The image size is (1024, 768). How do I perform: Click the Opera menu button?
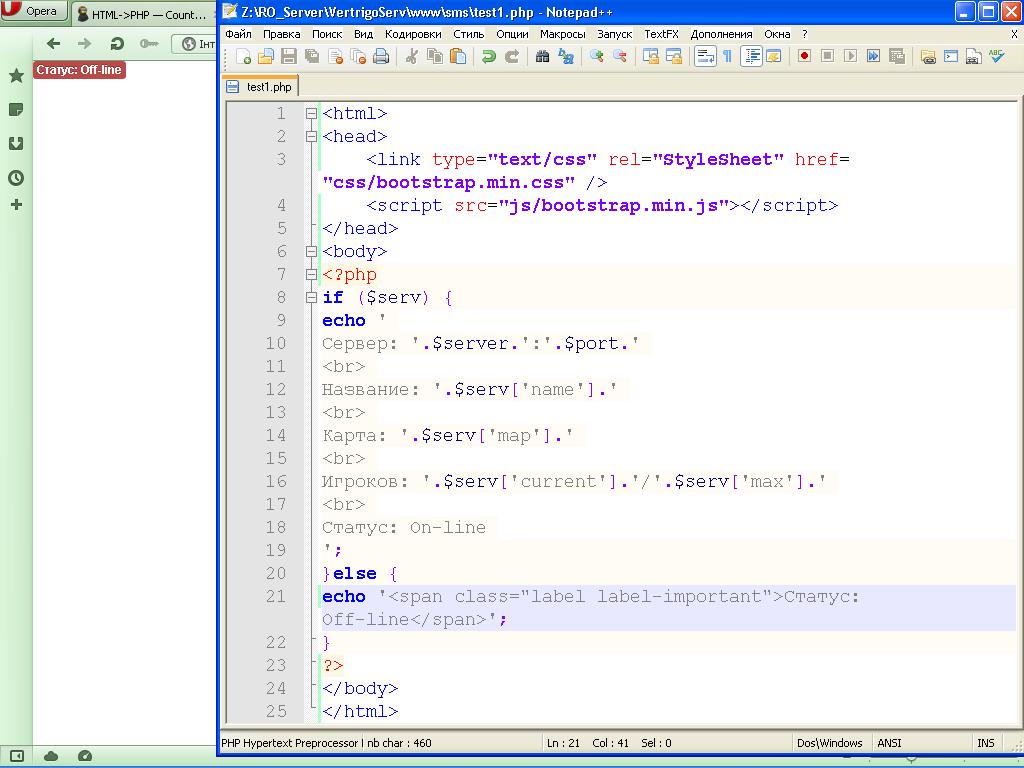tap(33, 11)
